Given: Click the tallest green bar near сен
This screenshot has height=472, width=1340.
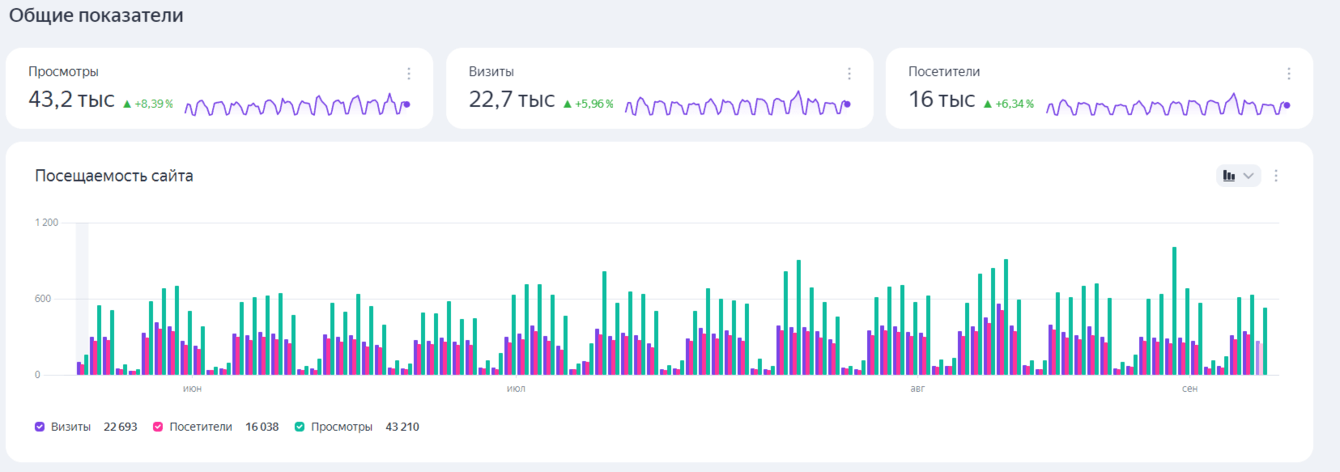Looking at the screenshot, I should pos(1174,311).
